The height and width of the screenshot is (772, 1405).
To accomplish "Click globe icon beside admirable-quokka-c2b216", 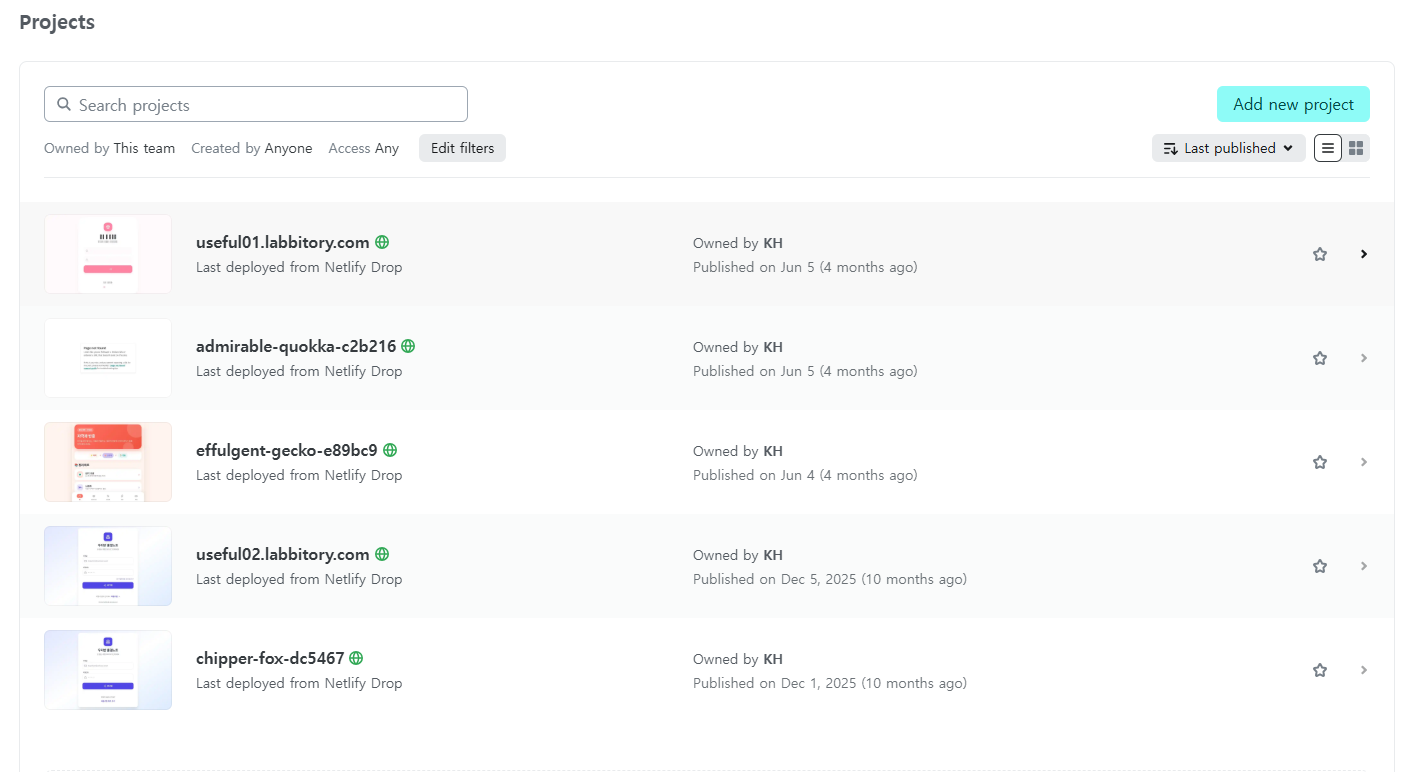I will (408, 346).
